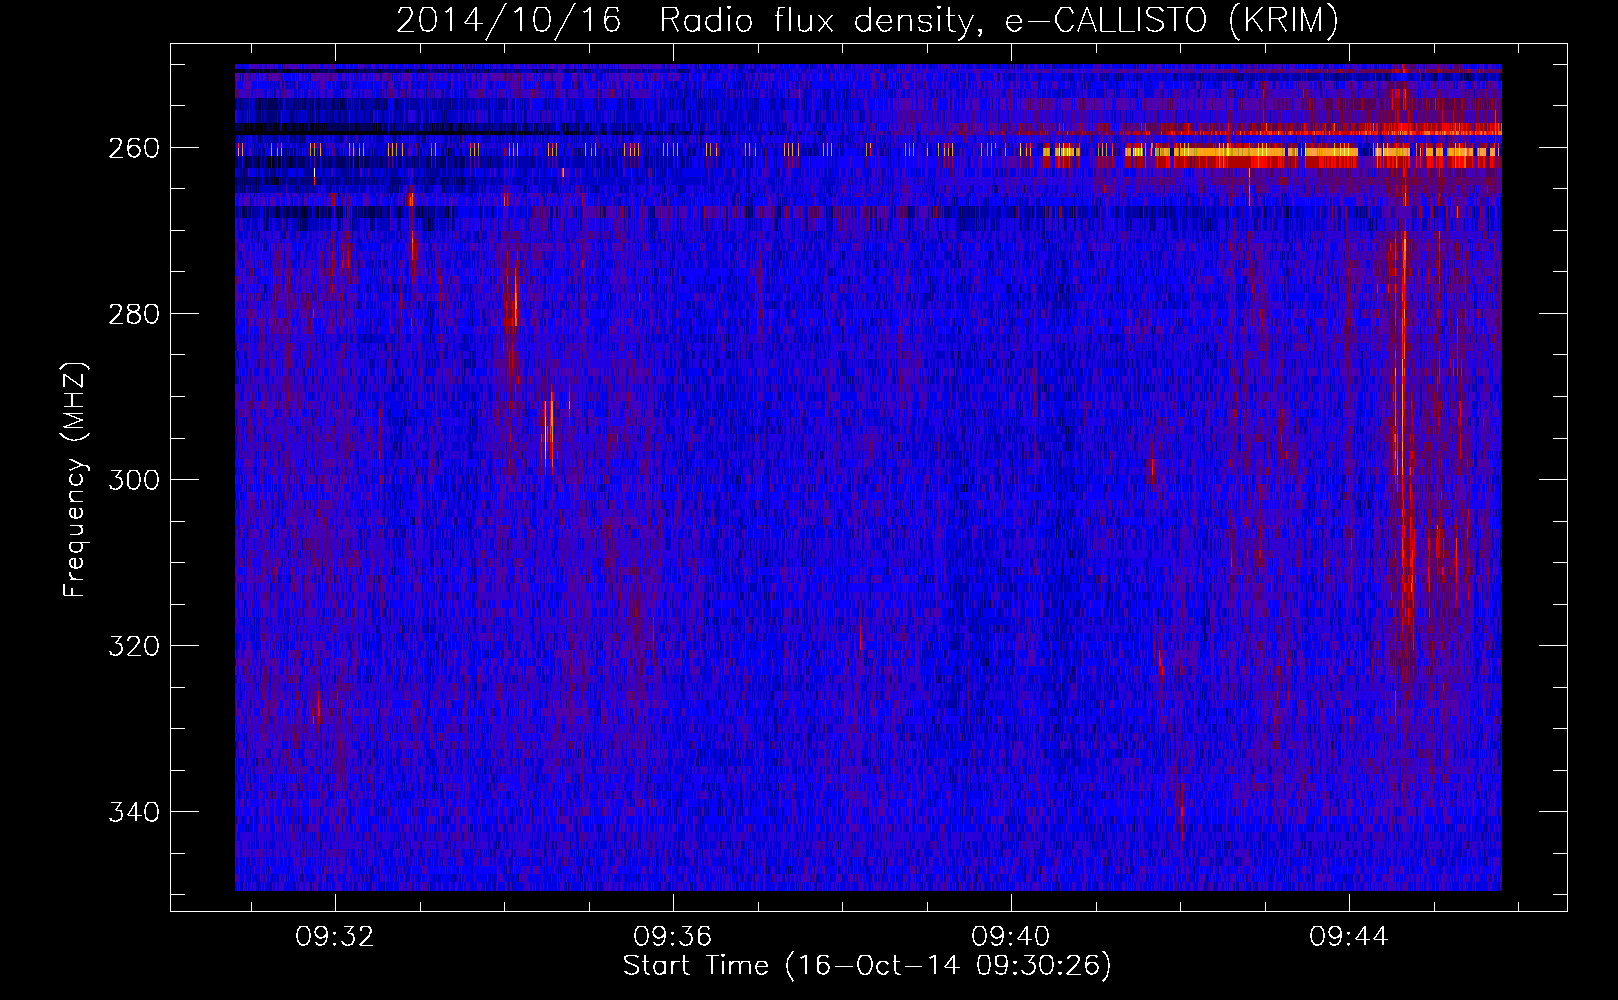
Task: Click the 260 frequency tick label
Action: point(134,148)
